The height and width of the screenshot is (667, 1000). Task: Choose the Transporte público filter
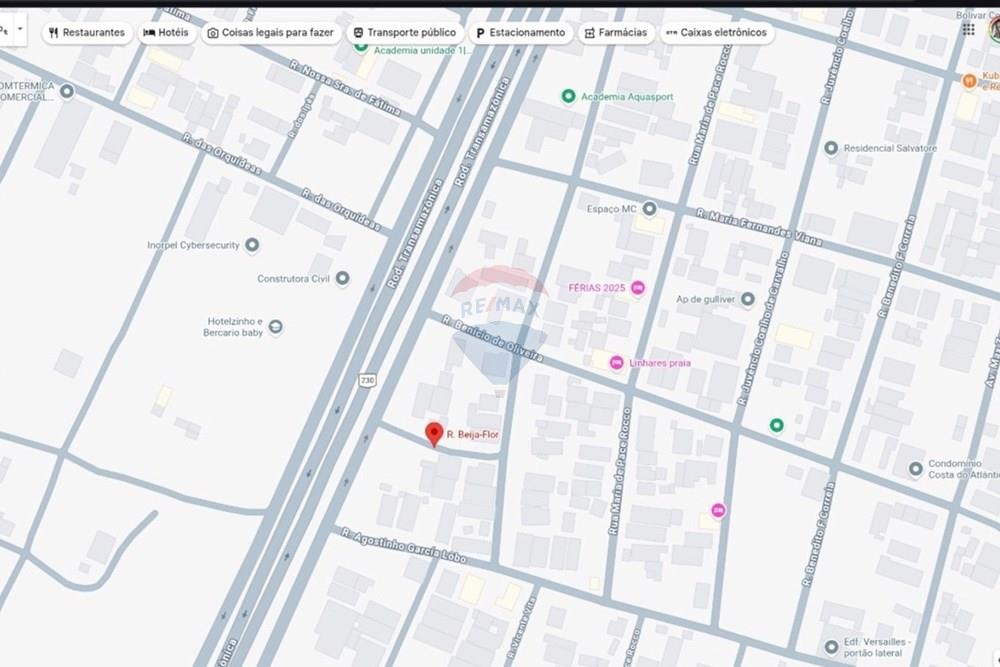(404, 32)
